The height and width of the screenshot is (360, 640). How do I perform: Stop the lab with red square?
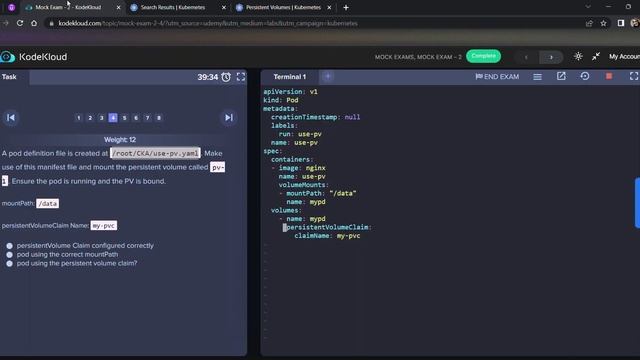tap(609, 76)
